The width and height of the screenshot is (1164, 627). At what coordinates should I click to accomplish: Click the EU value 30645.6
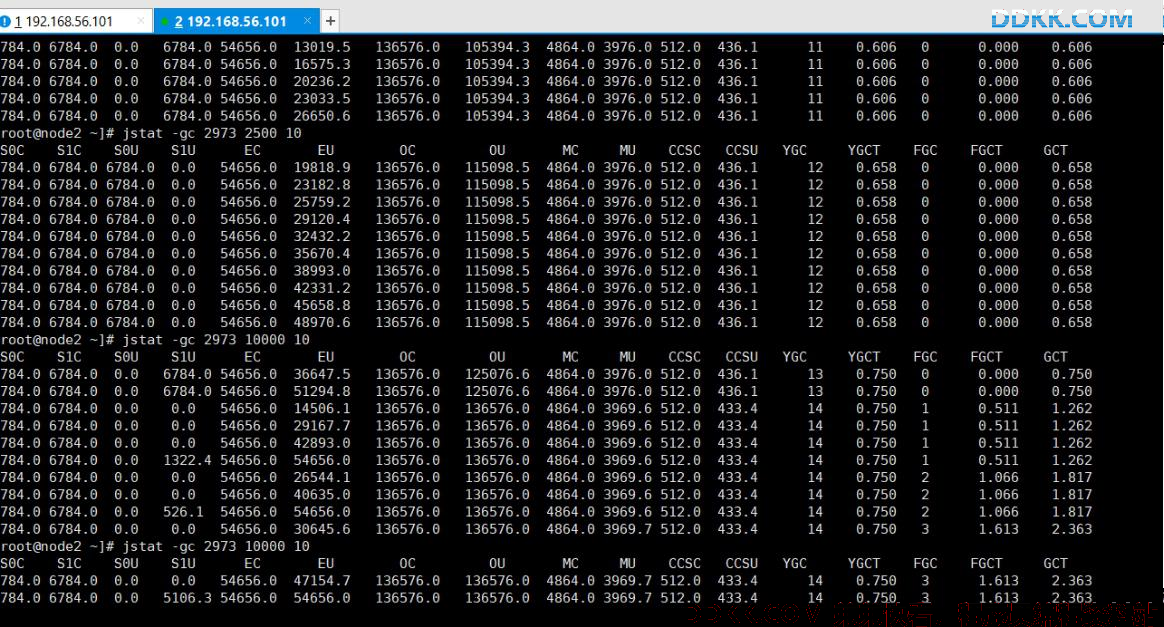tap(322, 529)
